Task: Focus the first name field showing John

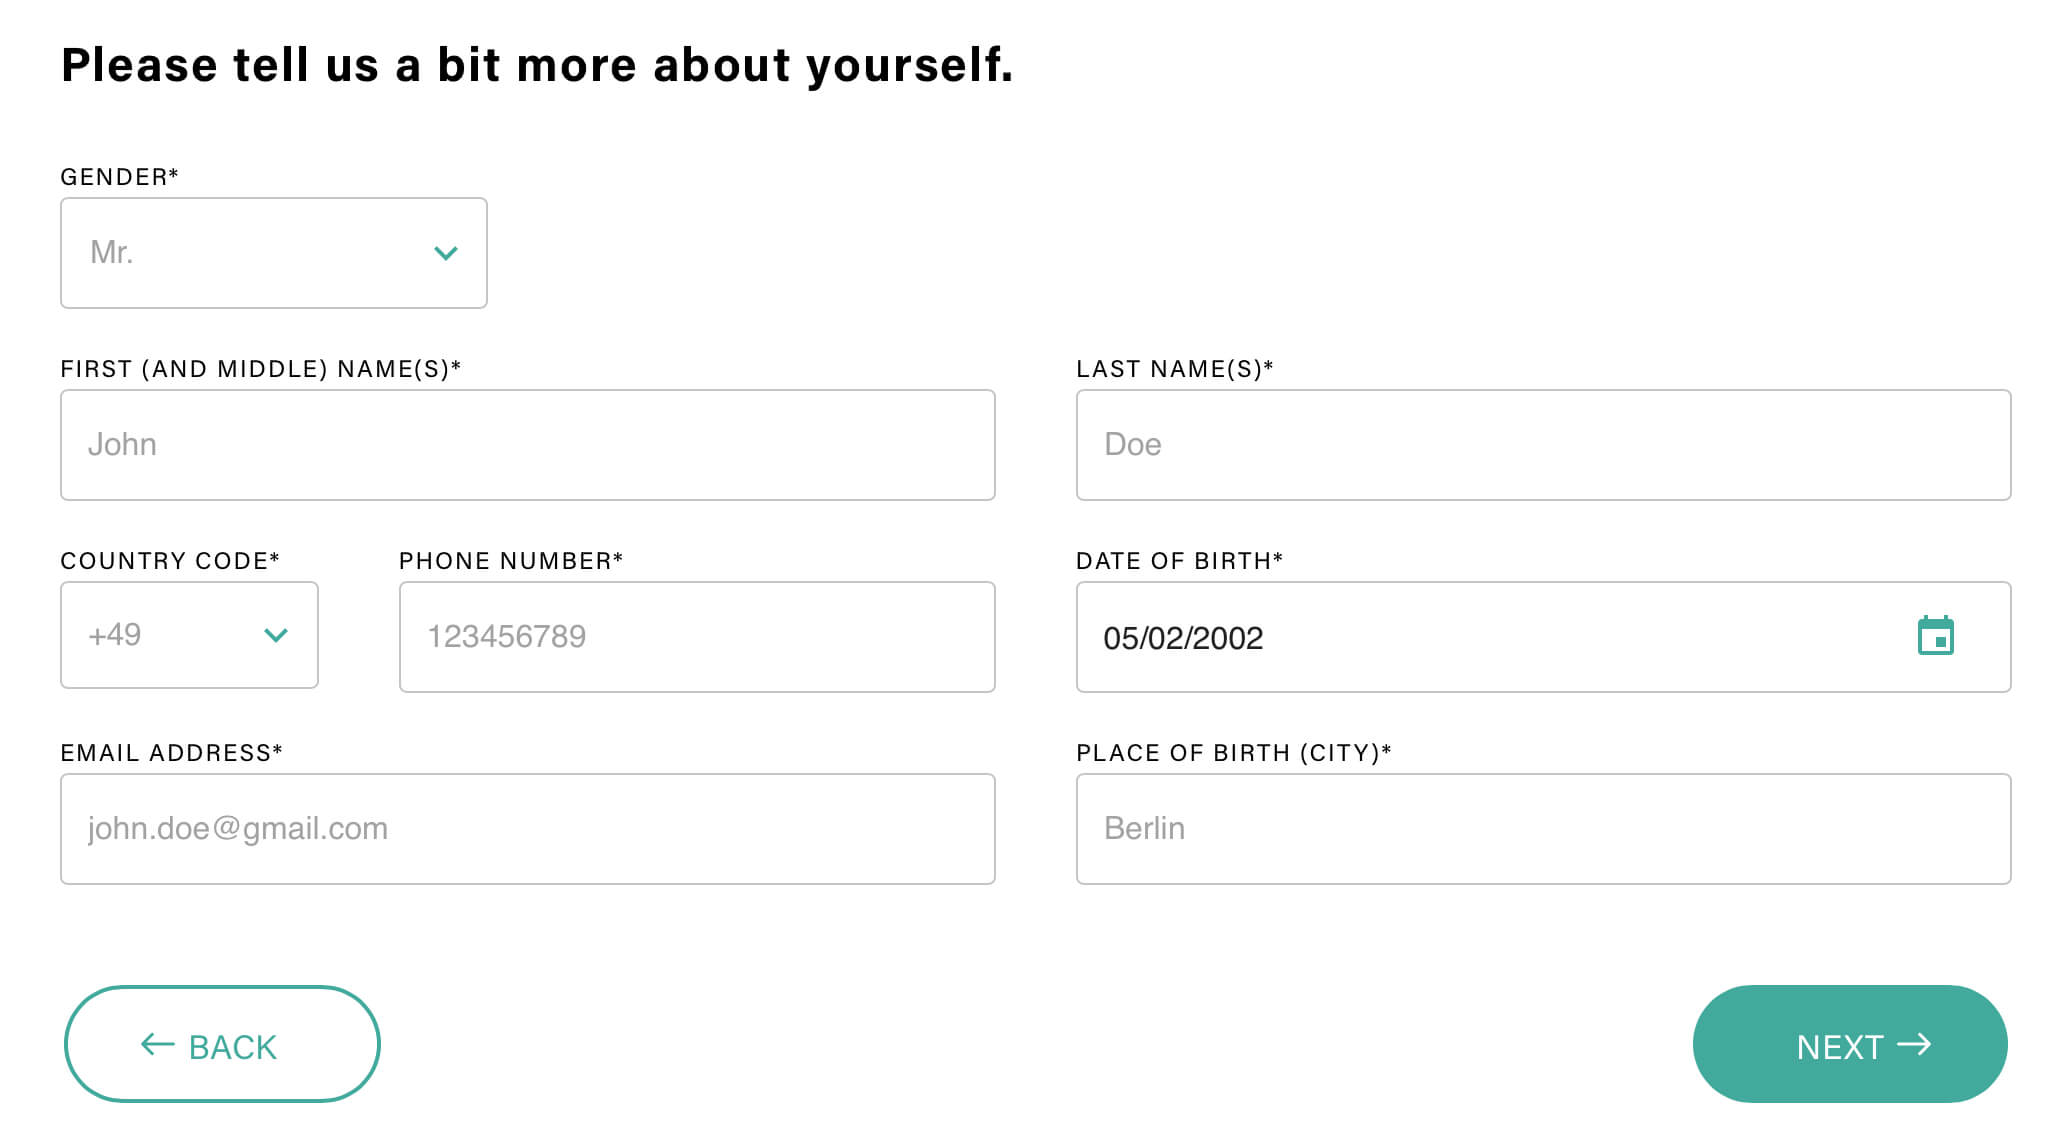Action: click(x=527, y=445)
